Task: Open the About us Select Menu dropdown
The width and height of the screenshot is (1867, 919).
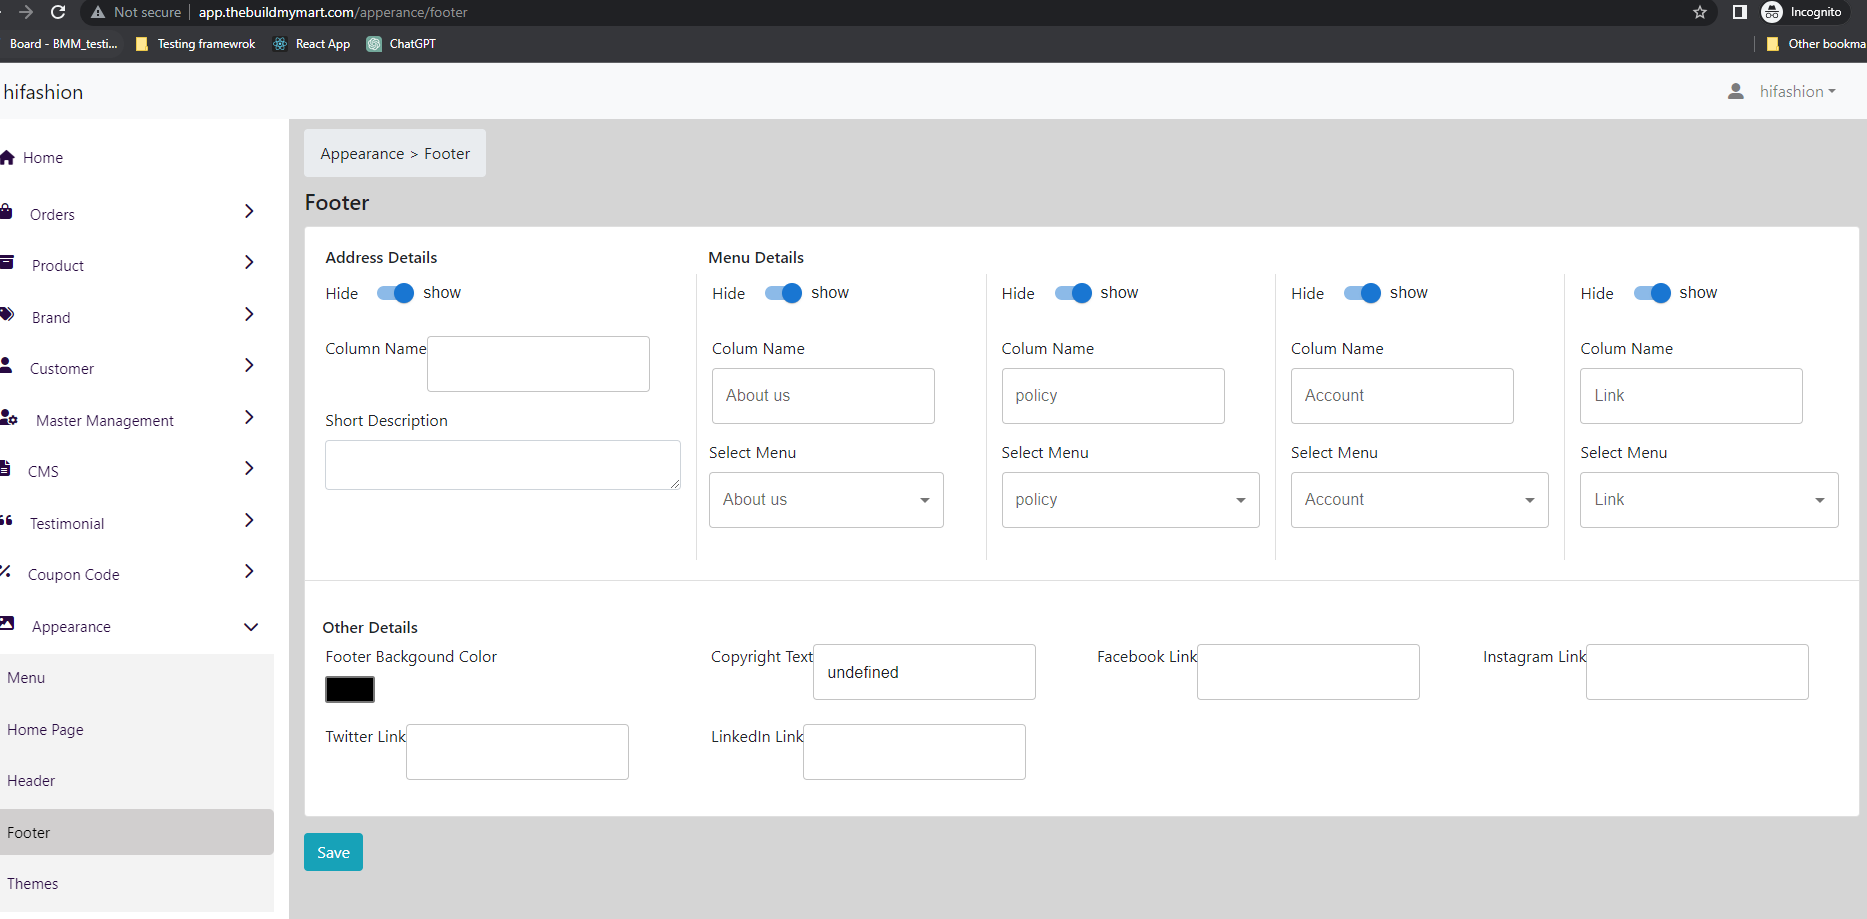Action: click(x=826, y=500)
